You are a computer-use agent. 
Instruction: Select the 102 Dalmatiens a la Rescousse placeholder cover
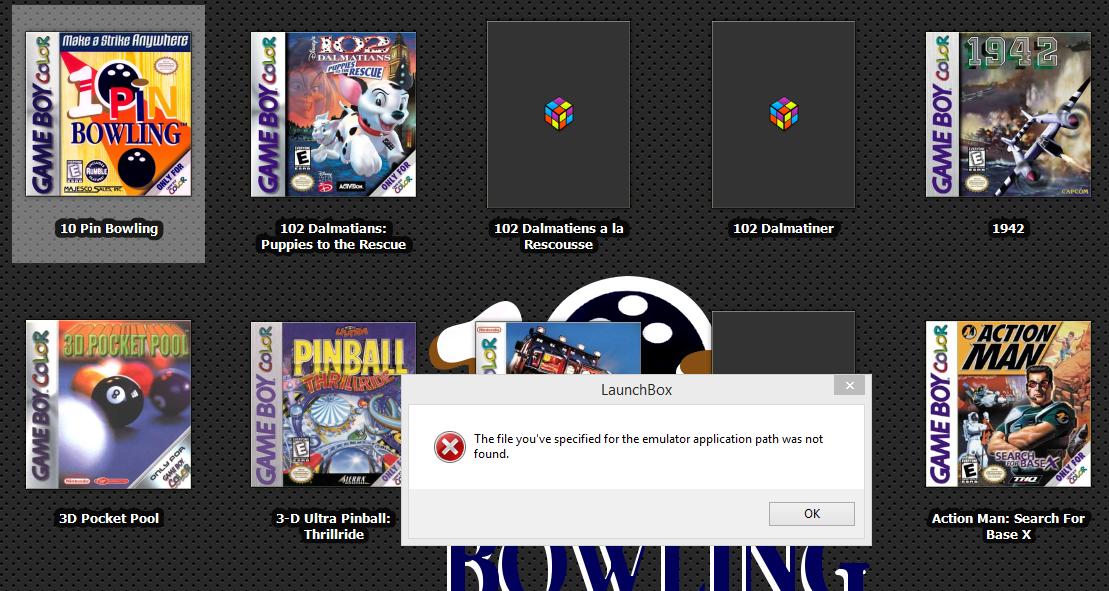[559, 114]
